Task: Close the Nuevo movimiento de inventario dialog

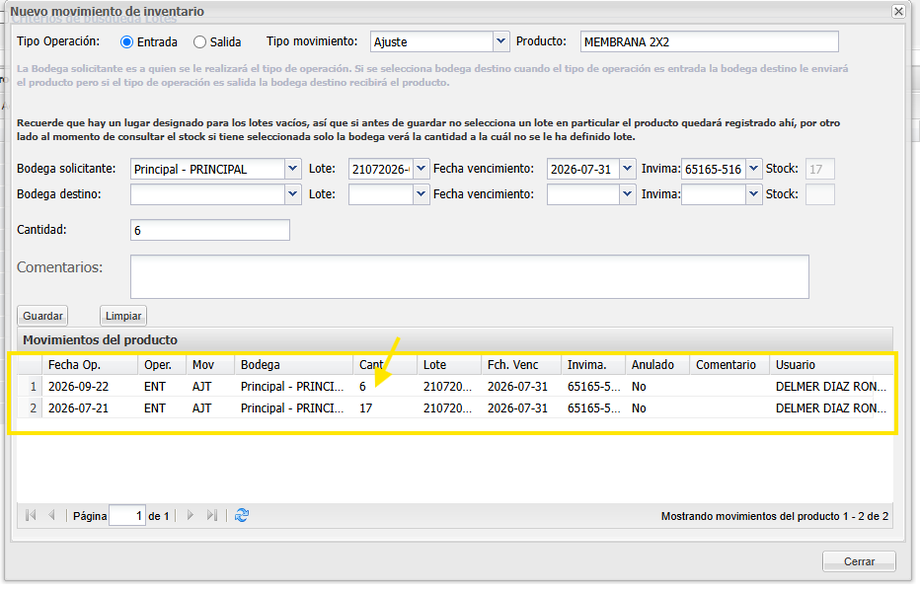Action: [898, 11]
